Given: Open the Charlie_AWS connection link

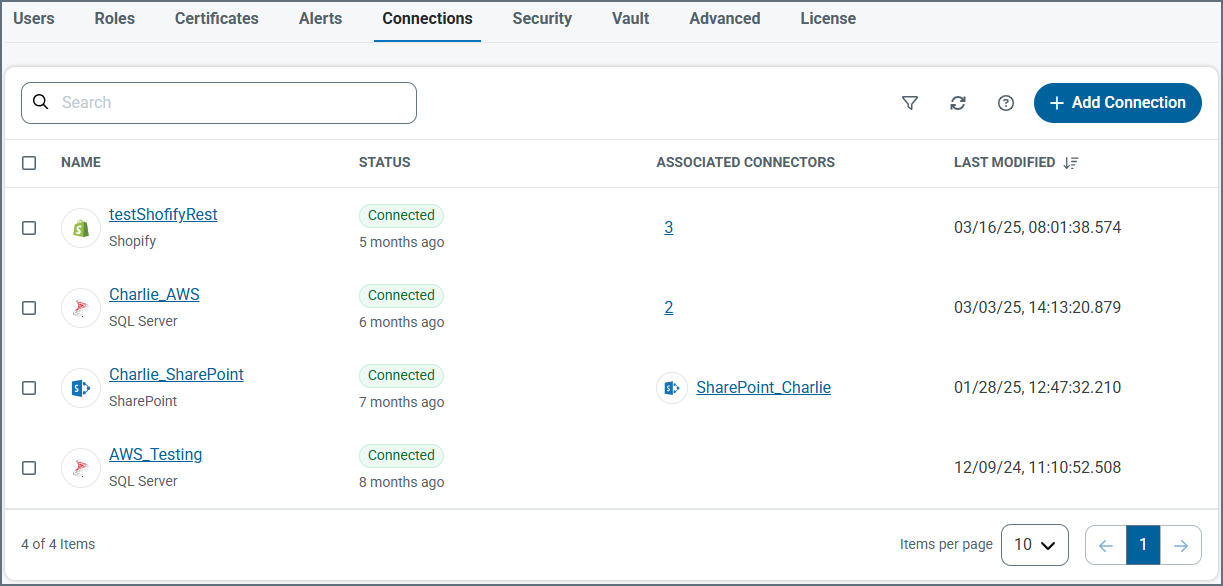Looking at the screenshot, I should coord(154,295).
